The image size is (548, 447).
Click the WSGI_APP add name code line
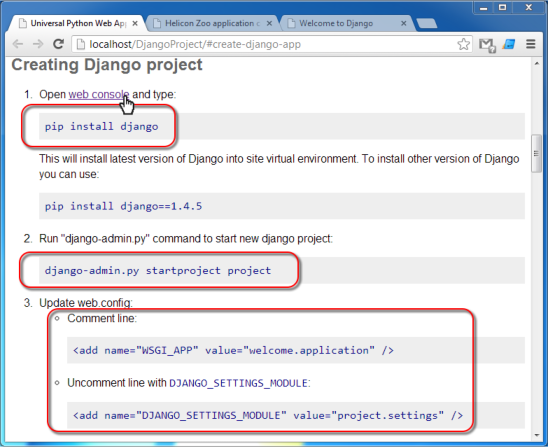[233, 350]
